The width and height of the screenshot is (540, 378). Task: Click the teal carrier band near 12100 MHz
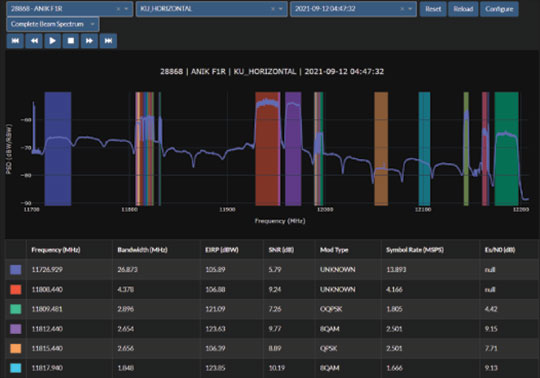tap(424, 149)
